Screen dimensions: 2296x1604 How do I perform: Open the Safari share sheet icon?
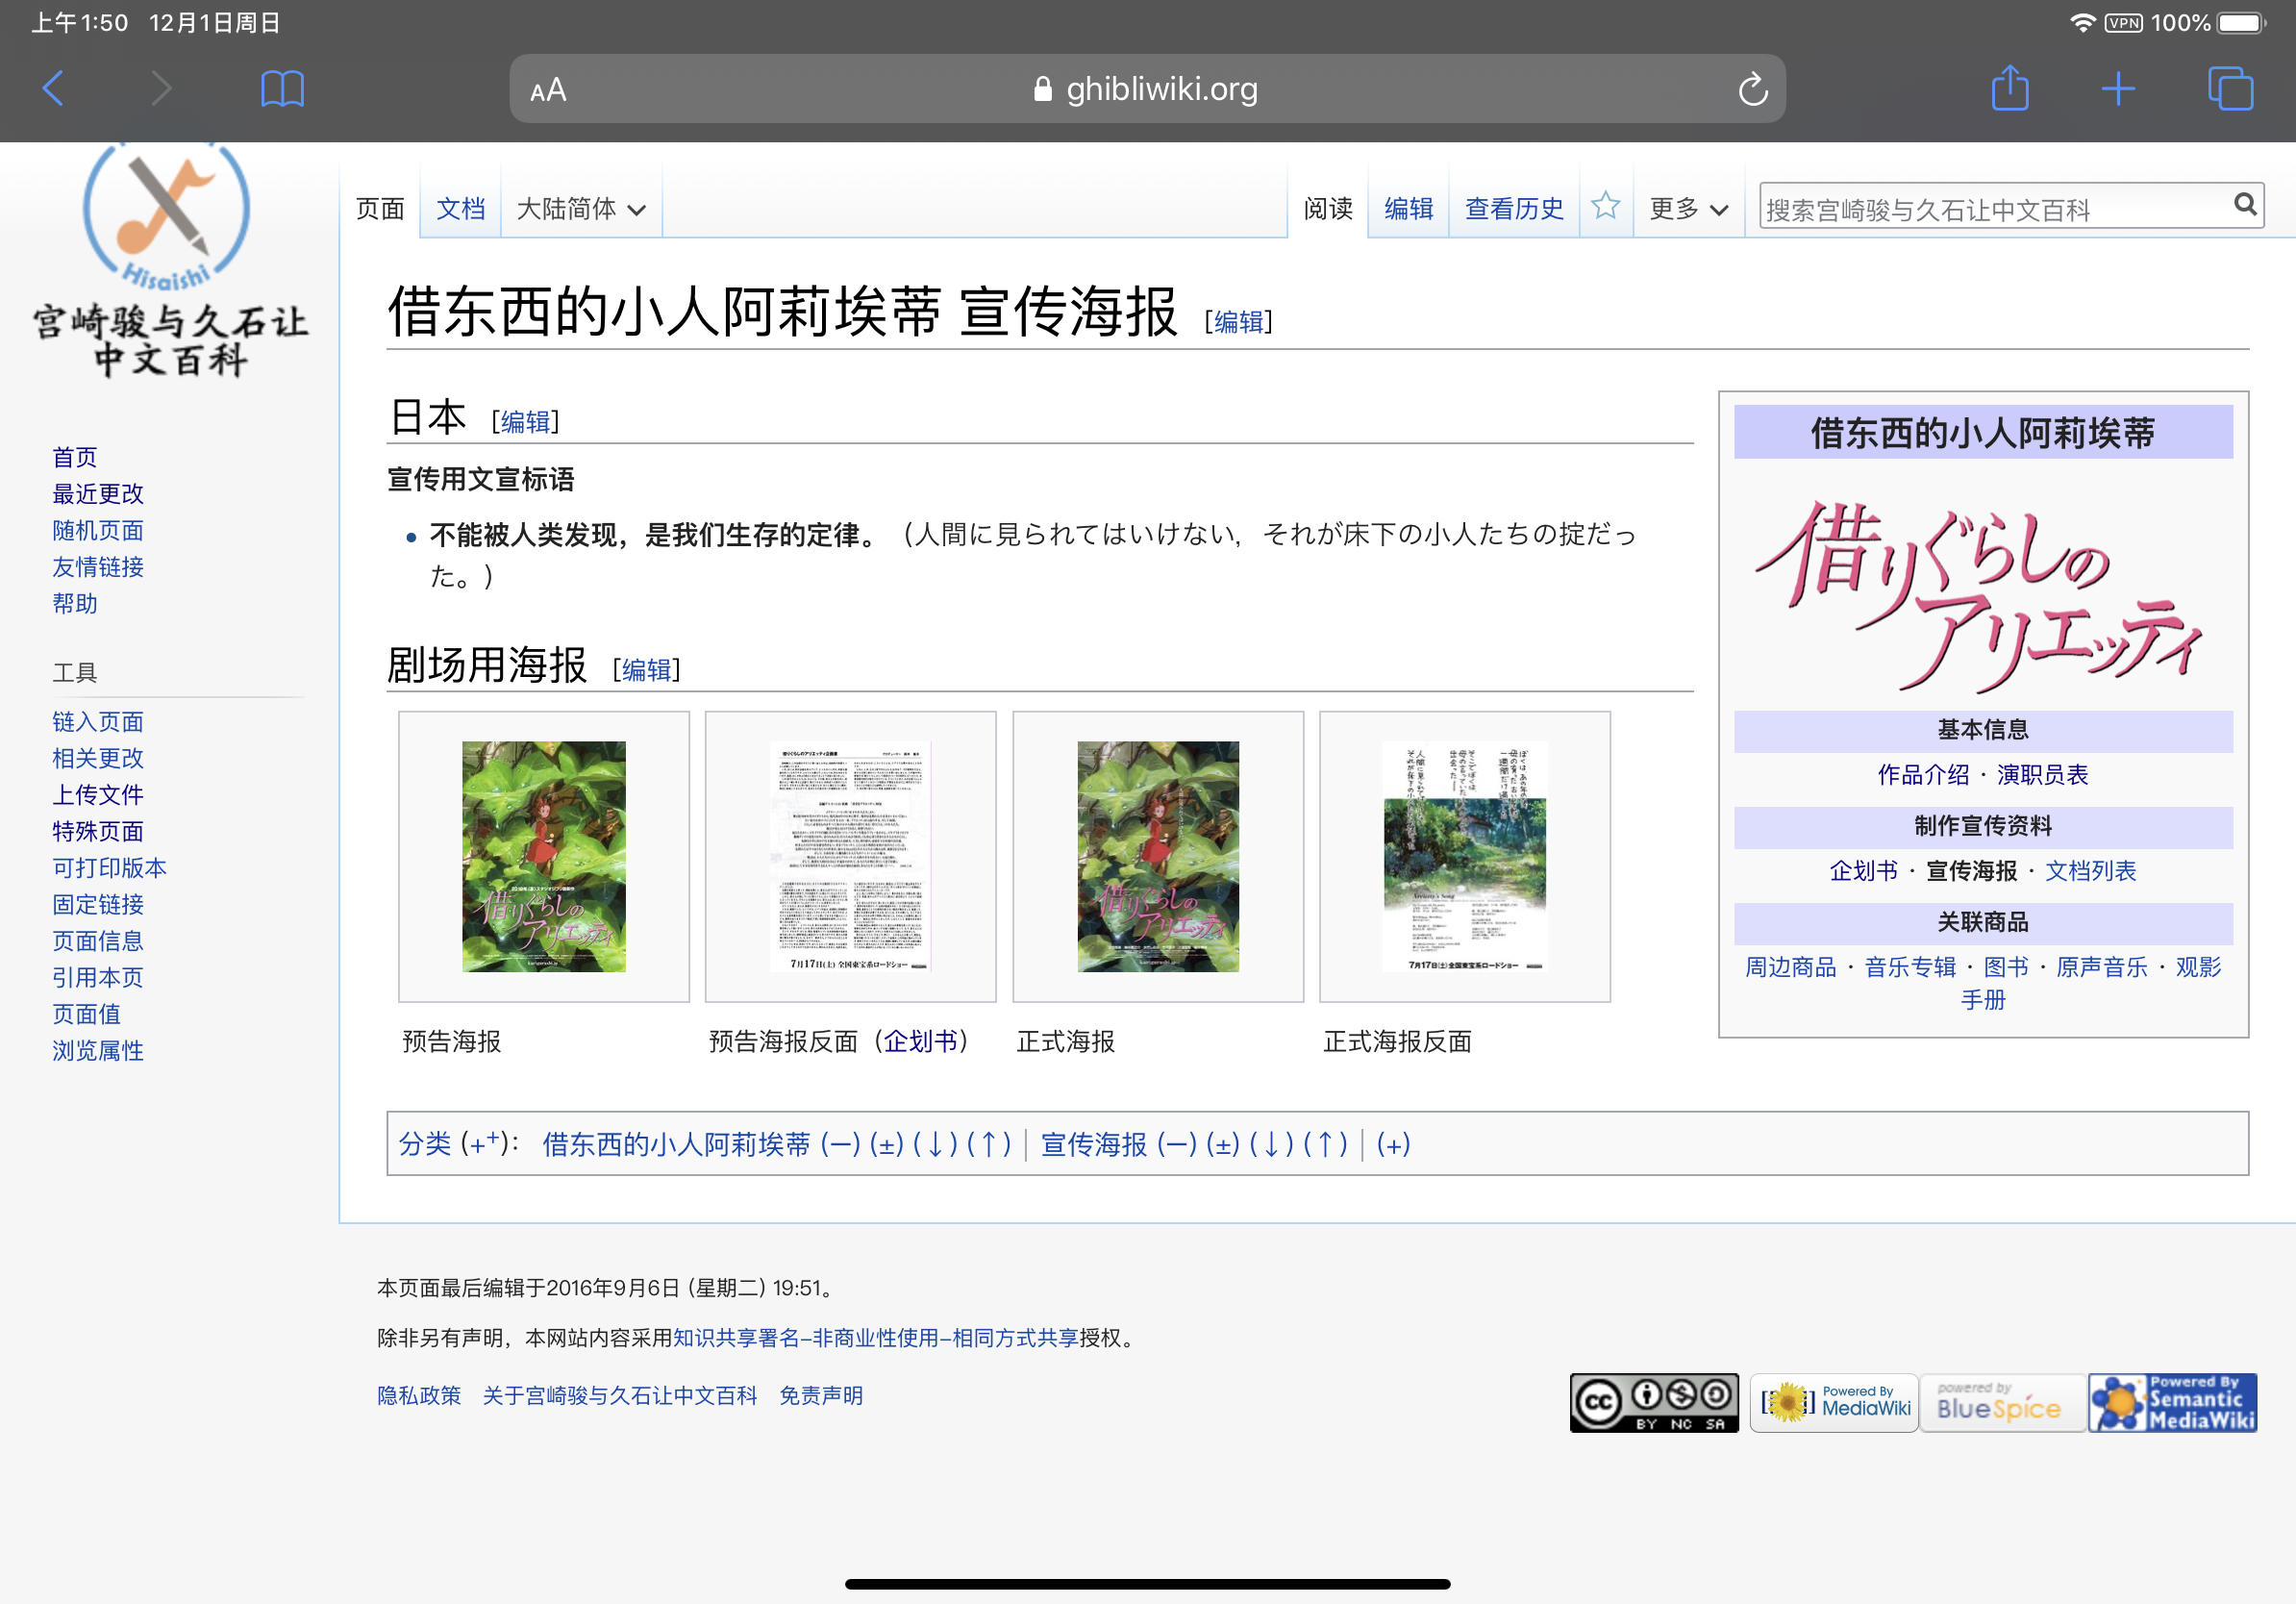tap(2010, 88)
